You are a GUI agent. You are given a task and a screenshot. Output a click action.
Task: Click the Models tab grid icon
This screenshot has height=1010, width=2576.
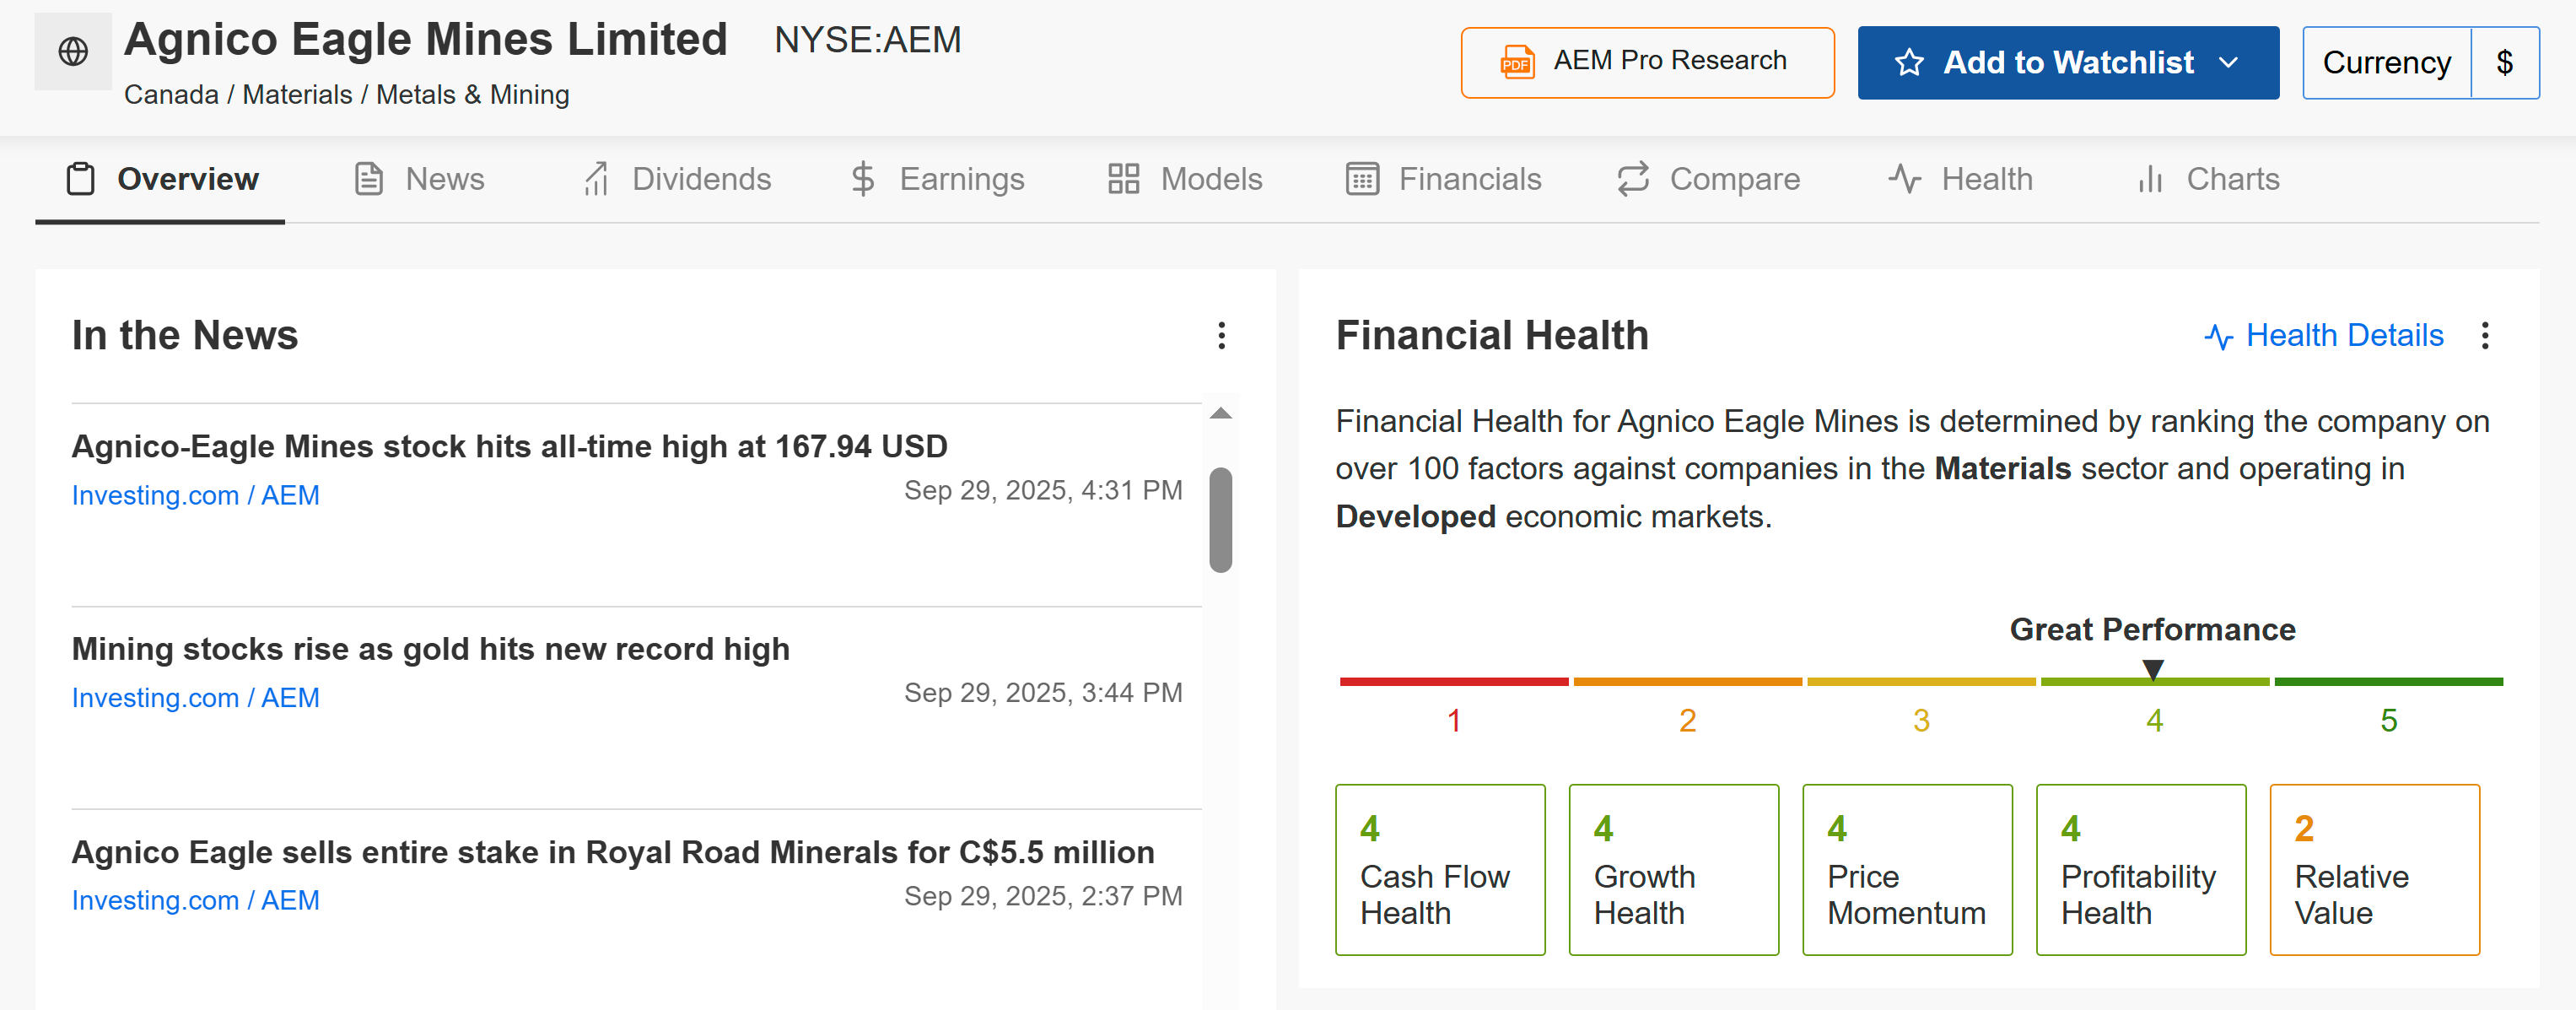click(x=1123, y=179)
